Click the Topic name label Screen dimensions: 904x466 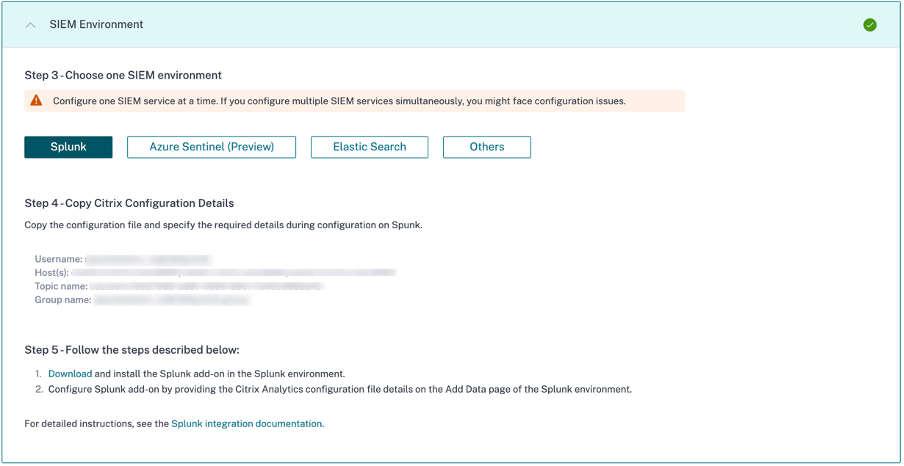[61, 286]
